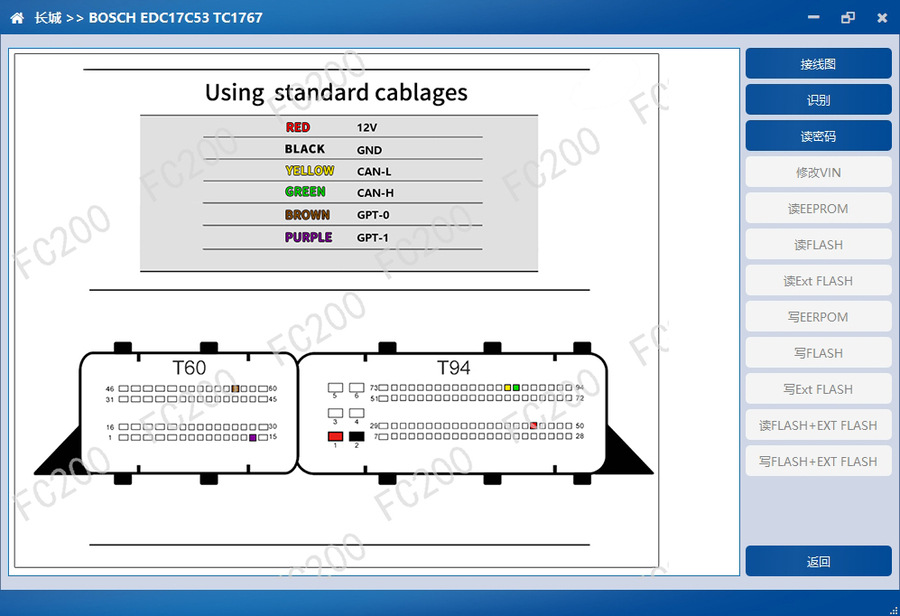Click the CAN-H text in legend
This screenshot has width=900, height=616.
tap(375, 193)
